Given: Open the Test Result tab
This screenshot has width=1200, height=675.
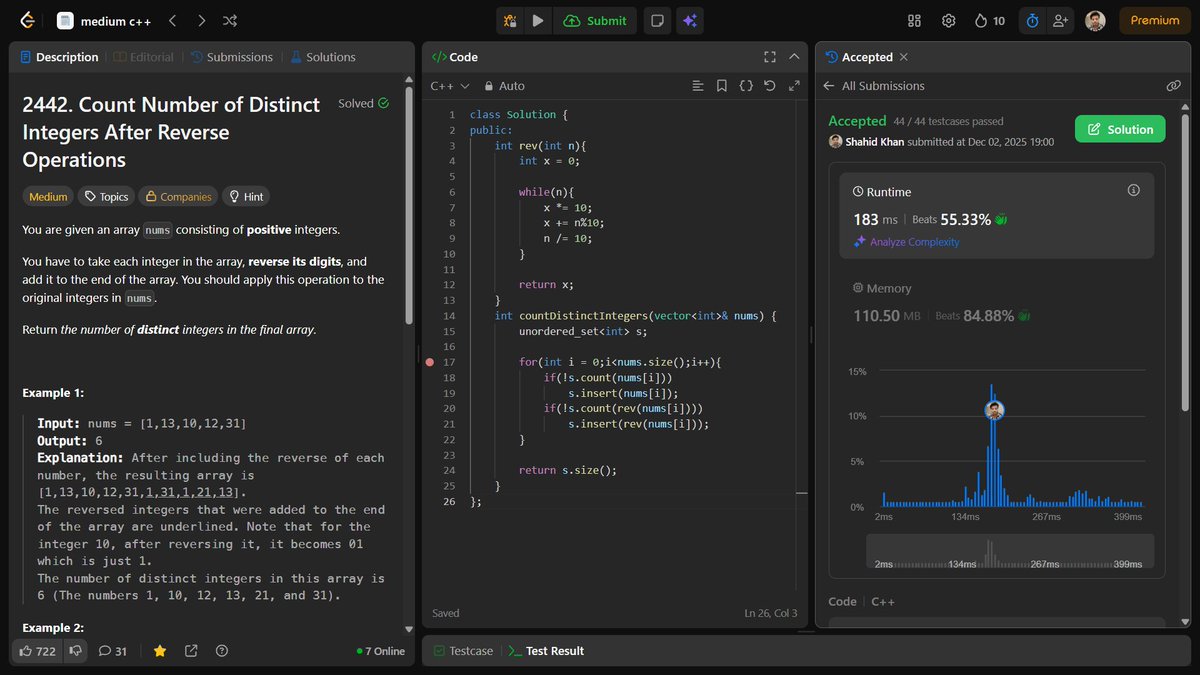Looking at the screenshot, I should click(547, 651).
